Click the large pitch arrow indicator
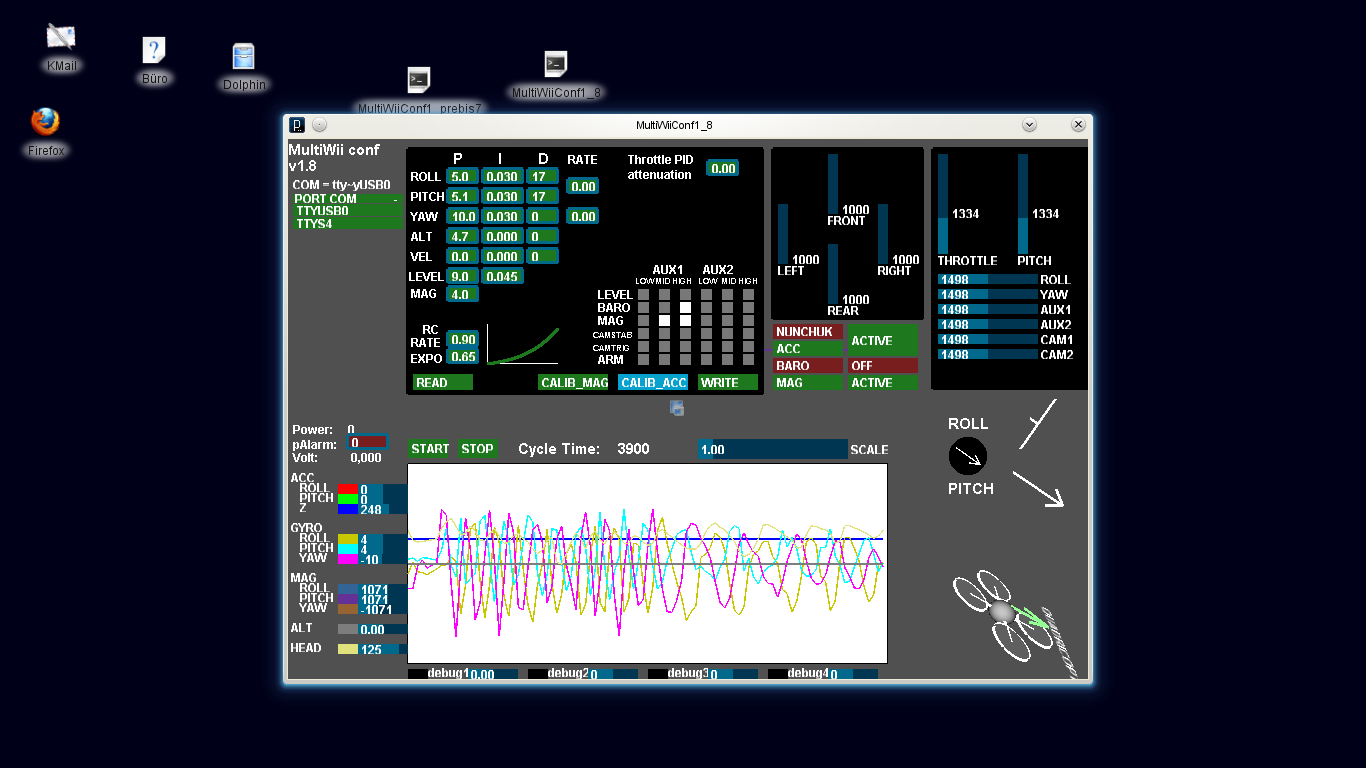The width and height of the screenshot is (1366, 768). pyautogui.click(x=1038, y=489)
